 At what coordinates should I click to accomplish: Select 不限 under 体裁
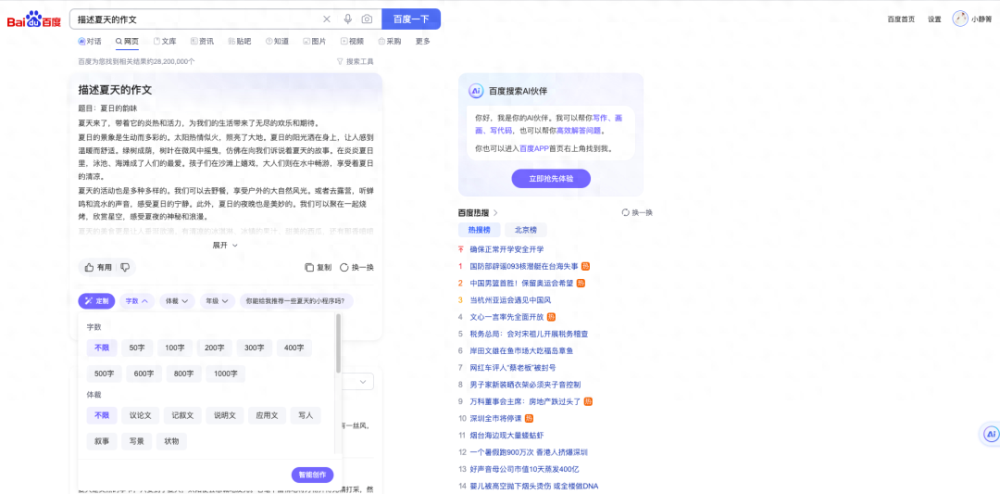click(102, 416)
